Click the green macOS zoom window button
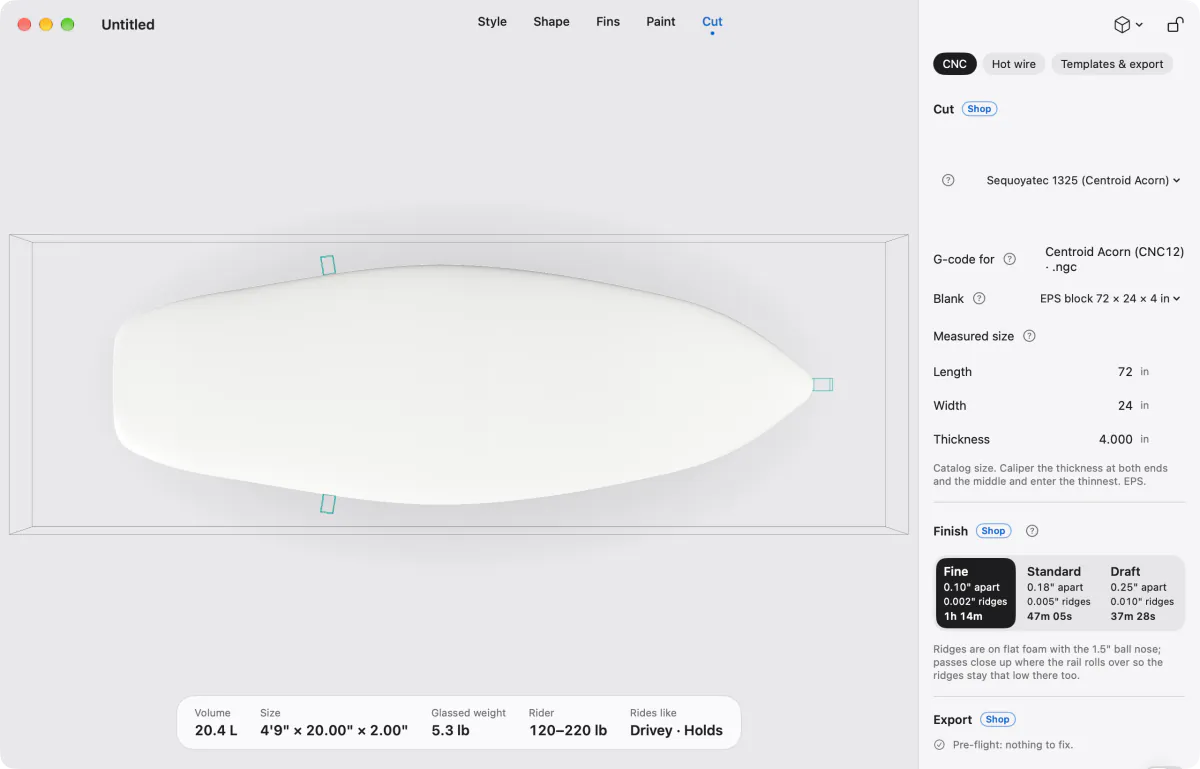The image size is (1200, 769). click(67, 24)
